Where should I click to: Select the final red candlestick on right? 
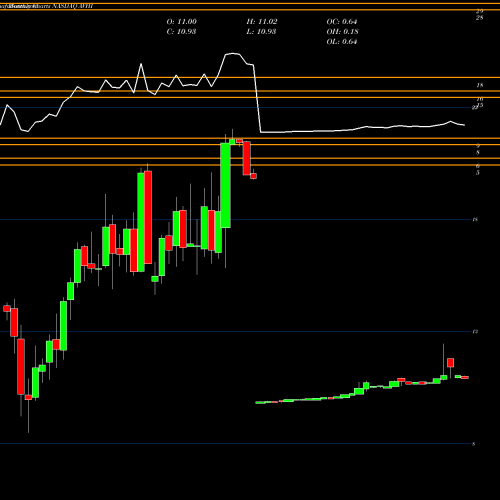pyautogui.click(x=465, y=377)
